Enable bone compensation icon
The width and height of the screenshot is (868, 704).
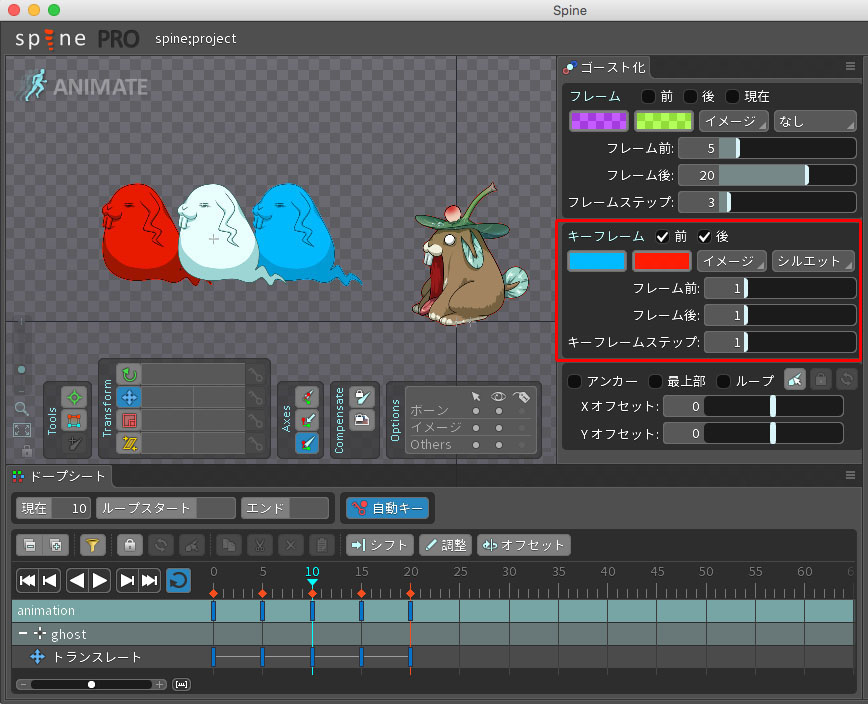click(x=362, y=397)
